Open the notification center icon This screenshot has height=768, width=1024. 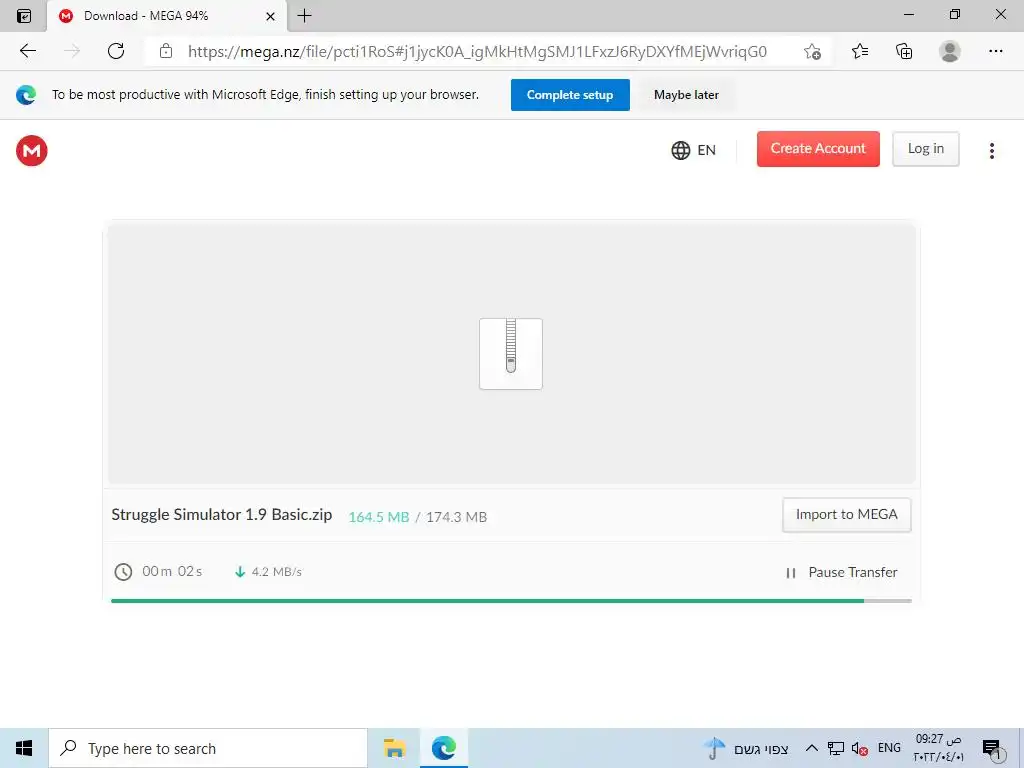pos(991,749)
